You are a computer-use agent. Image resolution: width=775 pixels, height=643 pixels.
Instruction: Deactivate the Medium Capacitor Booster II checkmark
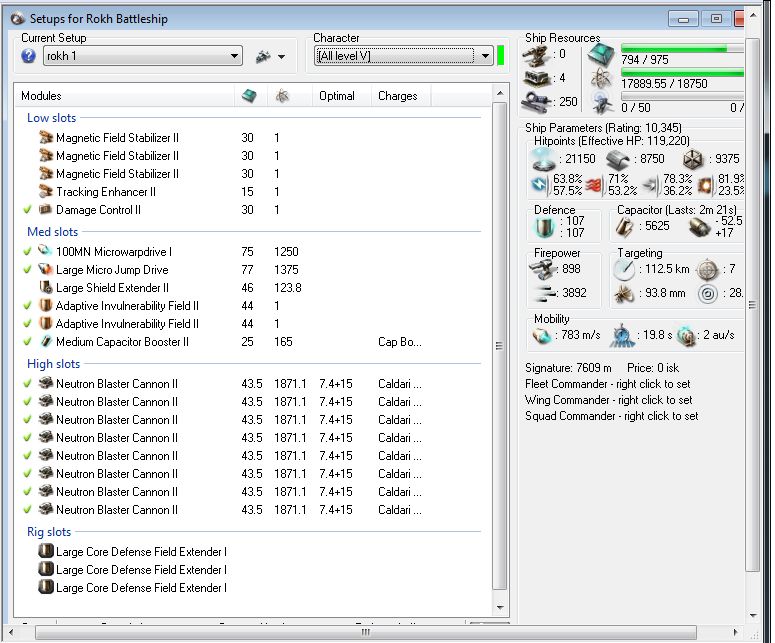pos(27,342)
